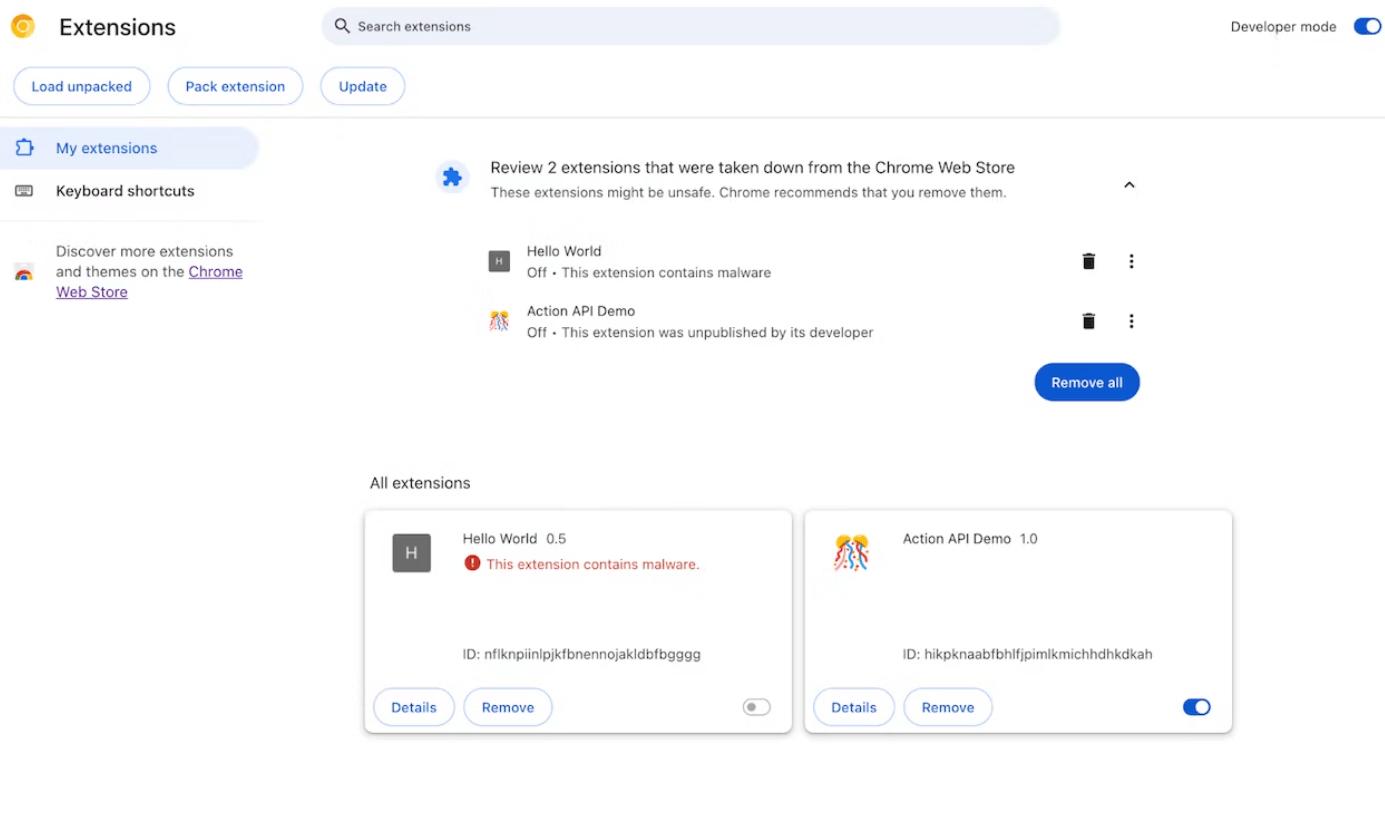Click Load unpacked button
This screenshot has width=1385, height=817.
(81, 86)
